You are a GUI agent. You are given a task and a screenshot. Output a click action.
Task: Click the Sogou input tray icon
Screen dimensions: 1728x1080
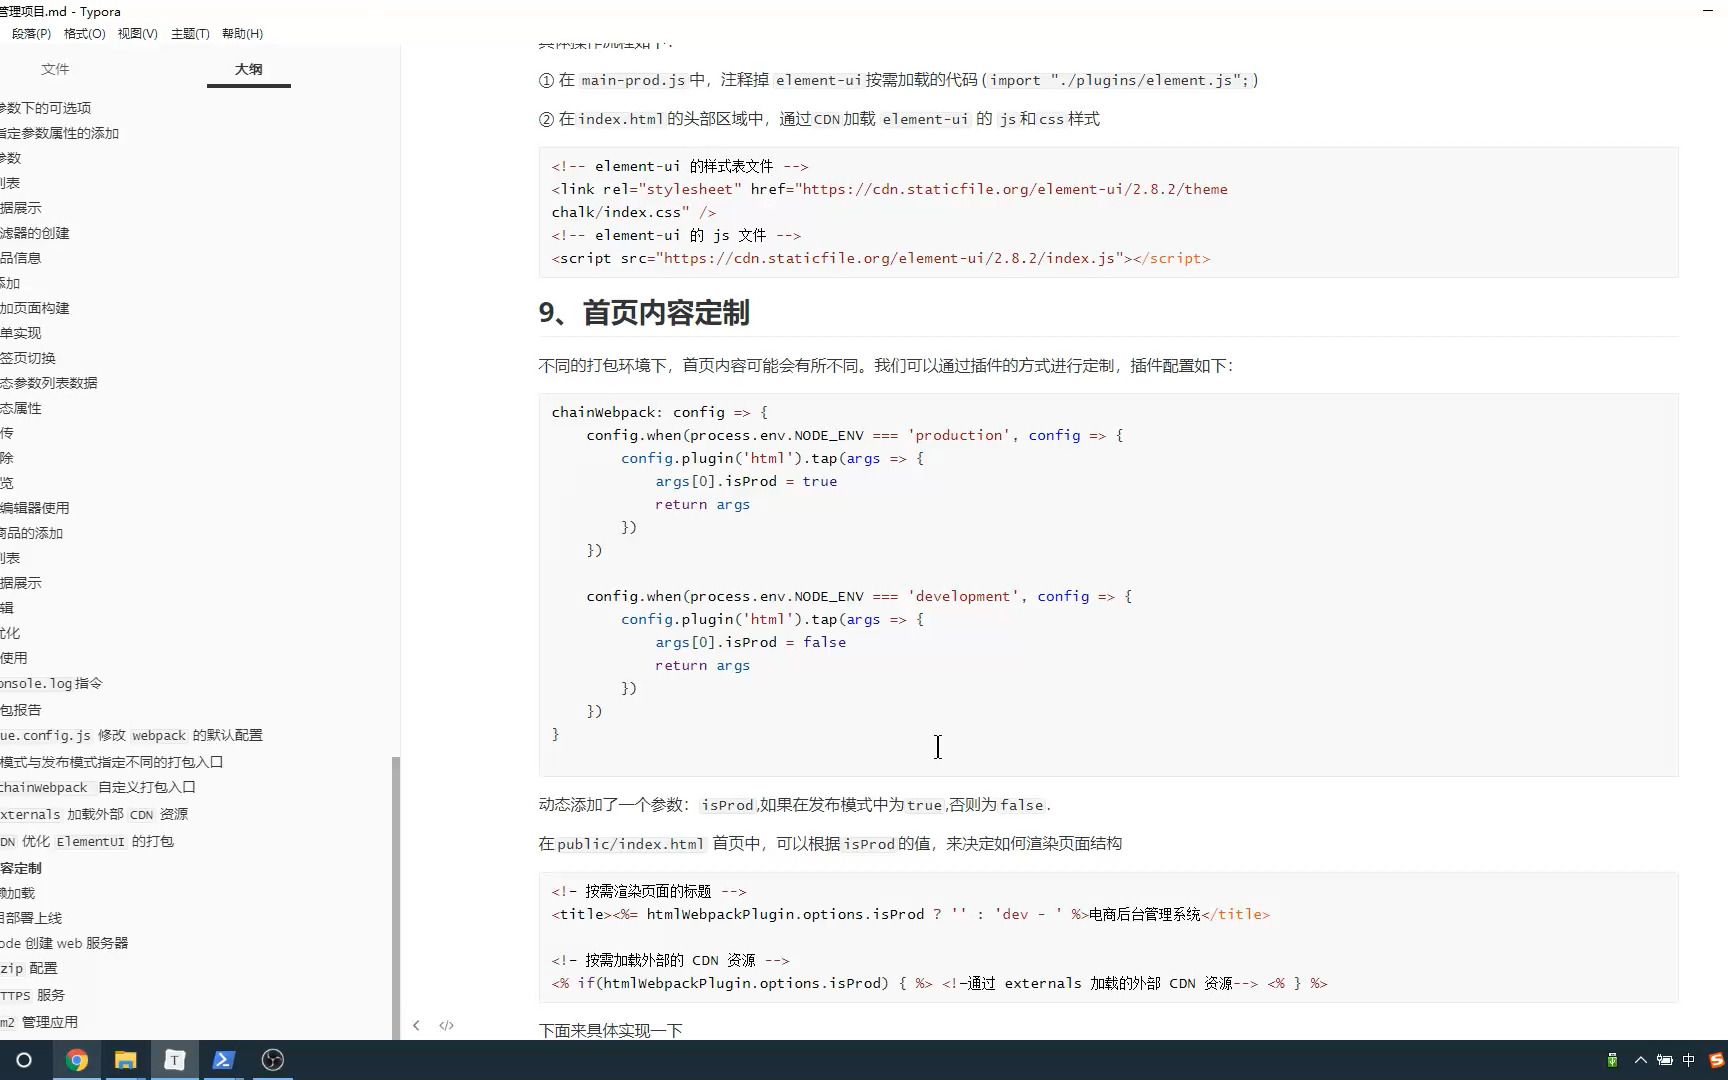(1716, 1060)
